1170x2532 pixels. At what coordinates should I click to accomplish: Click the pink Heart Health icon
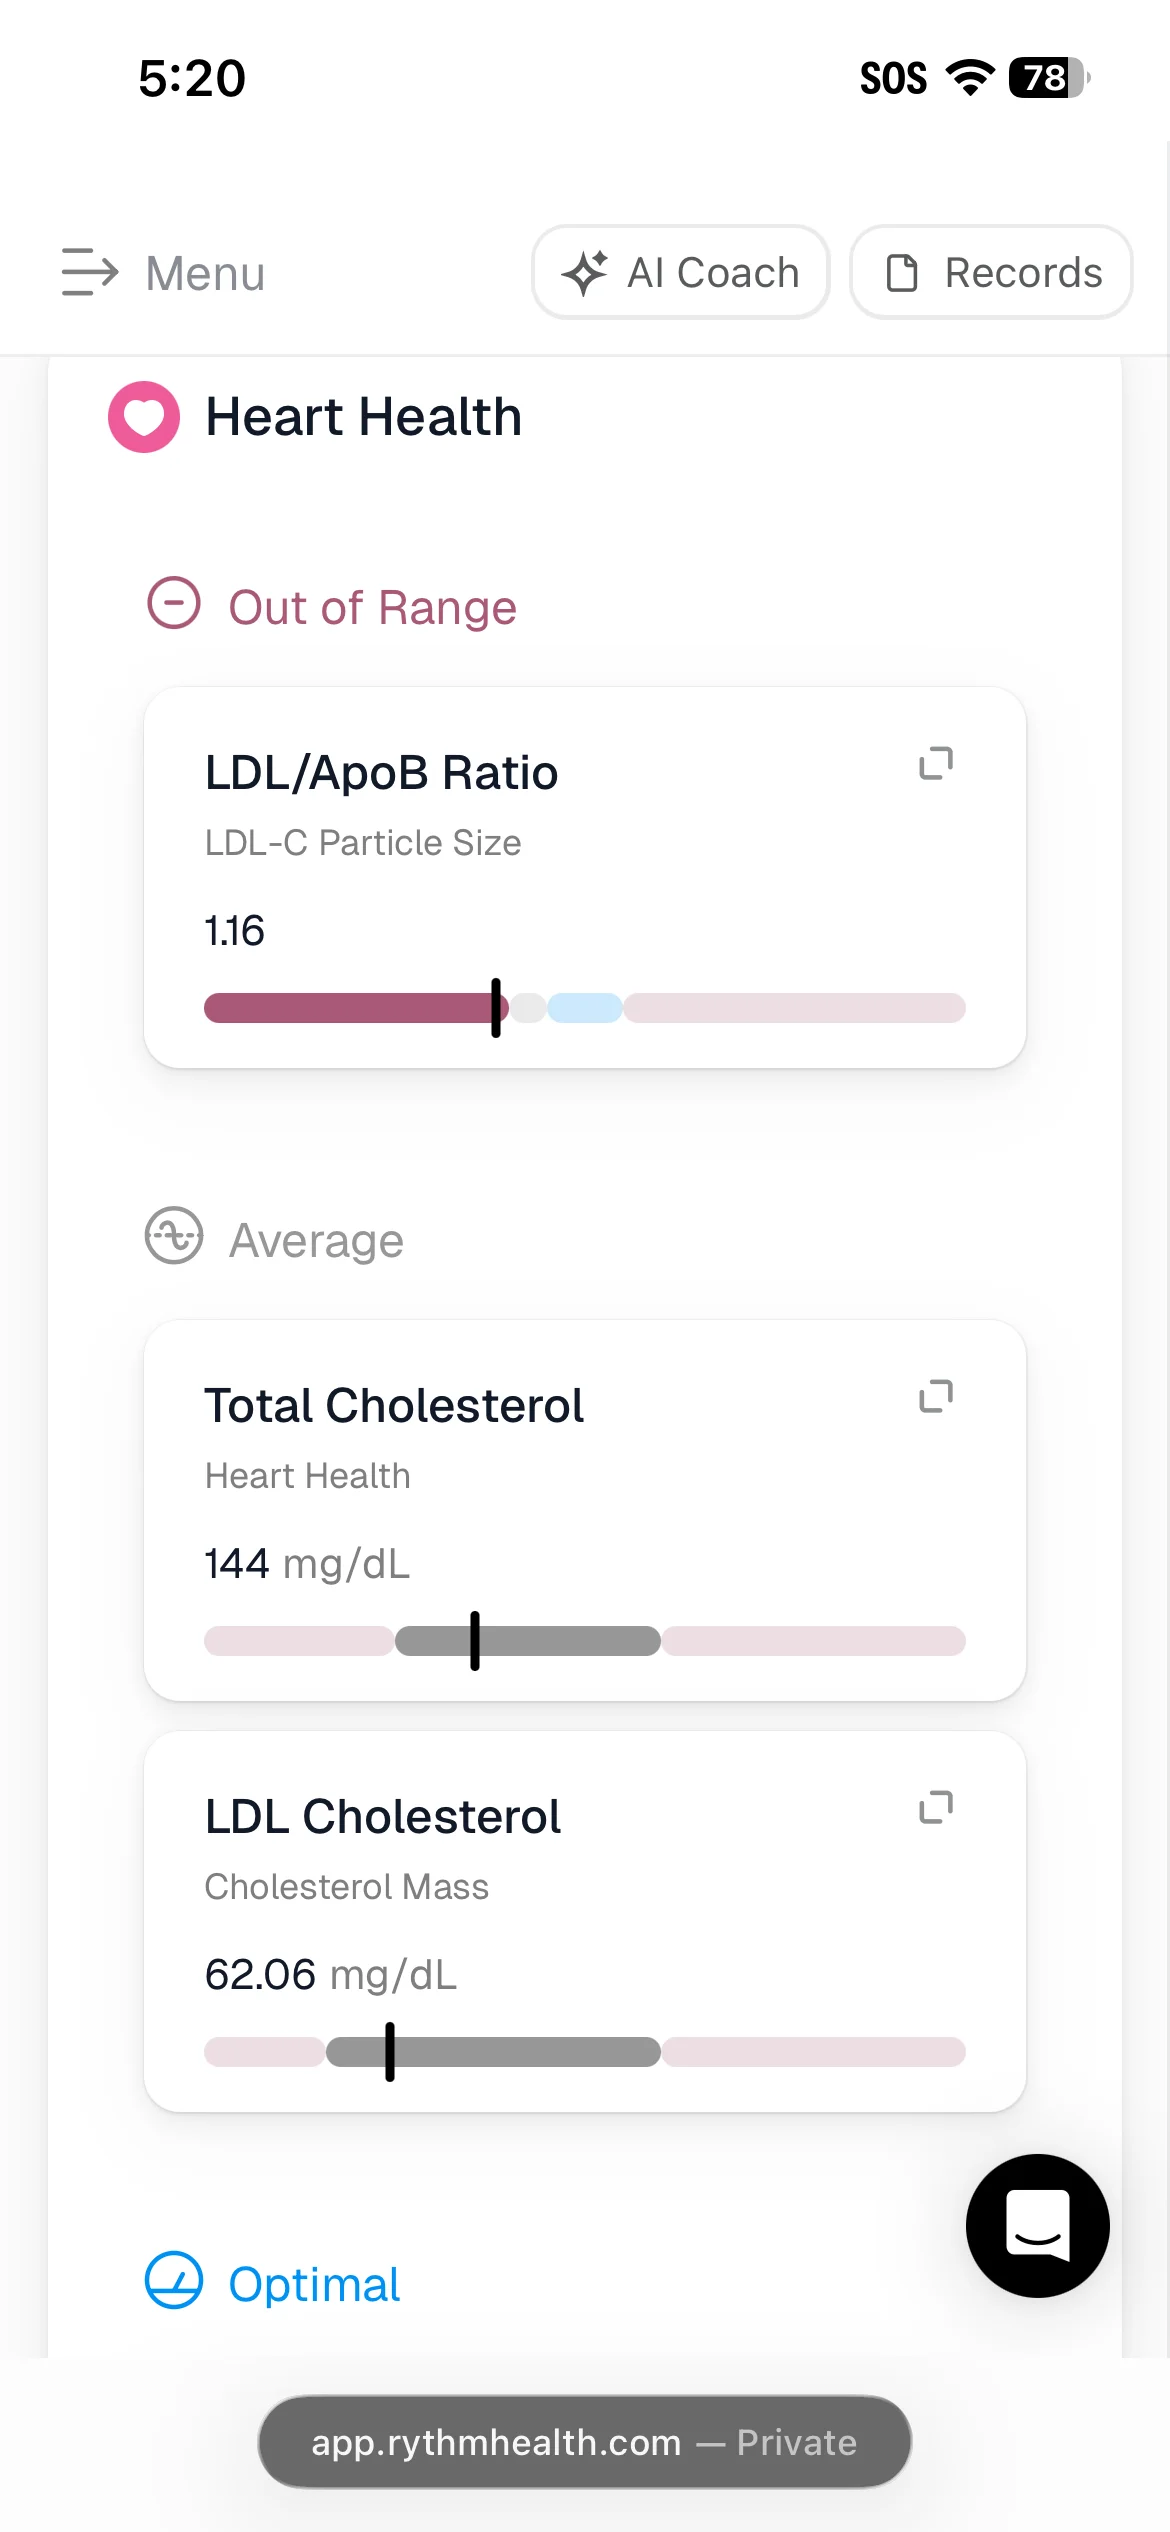pos(144,417)
